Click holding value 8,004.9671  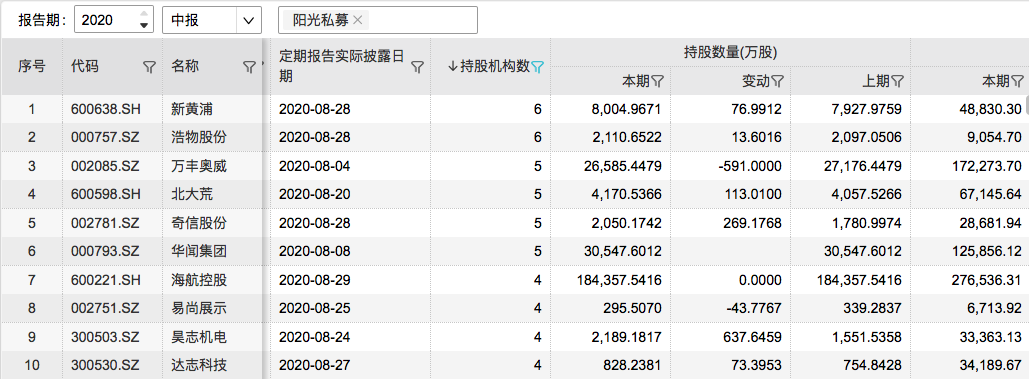pyautogui.click(x=628, y=109)
